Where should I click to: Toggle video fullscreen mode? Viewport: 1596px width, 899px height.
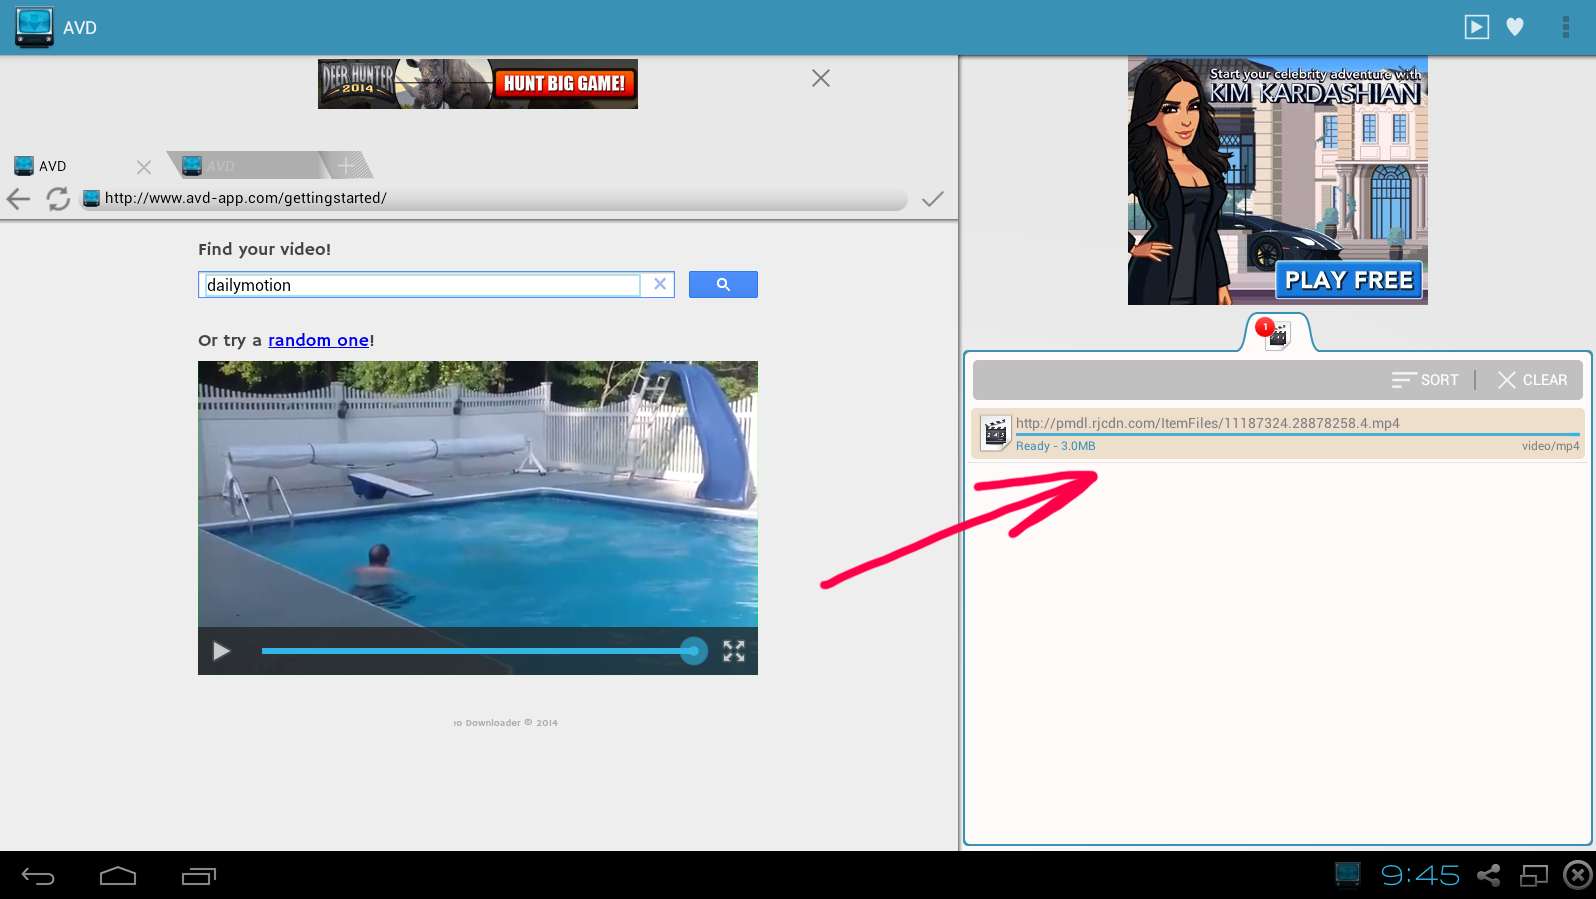coord(734,651)
